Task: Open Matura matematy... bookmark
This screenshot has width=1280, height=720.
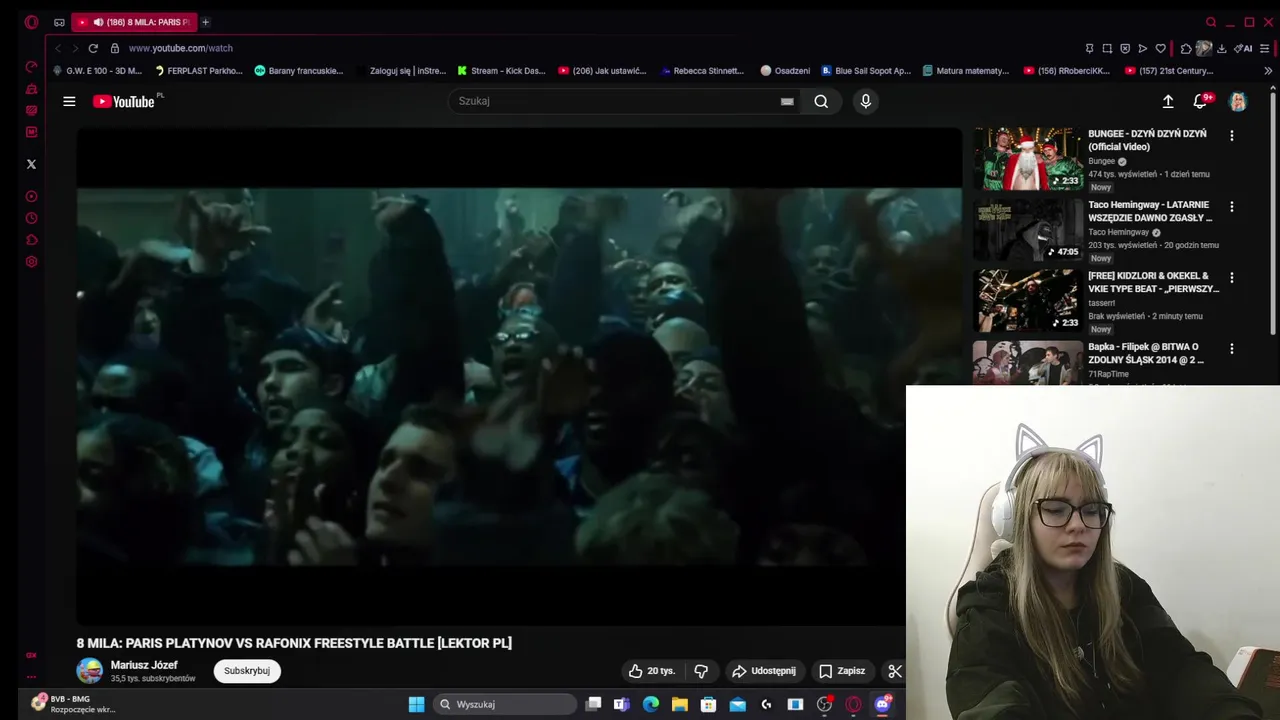Action: (966, 71)
